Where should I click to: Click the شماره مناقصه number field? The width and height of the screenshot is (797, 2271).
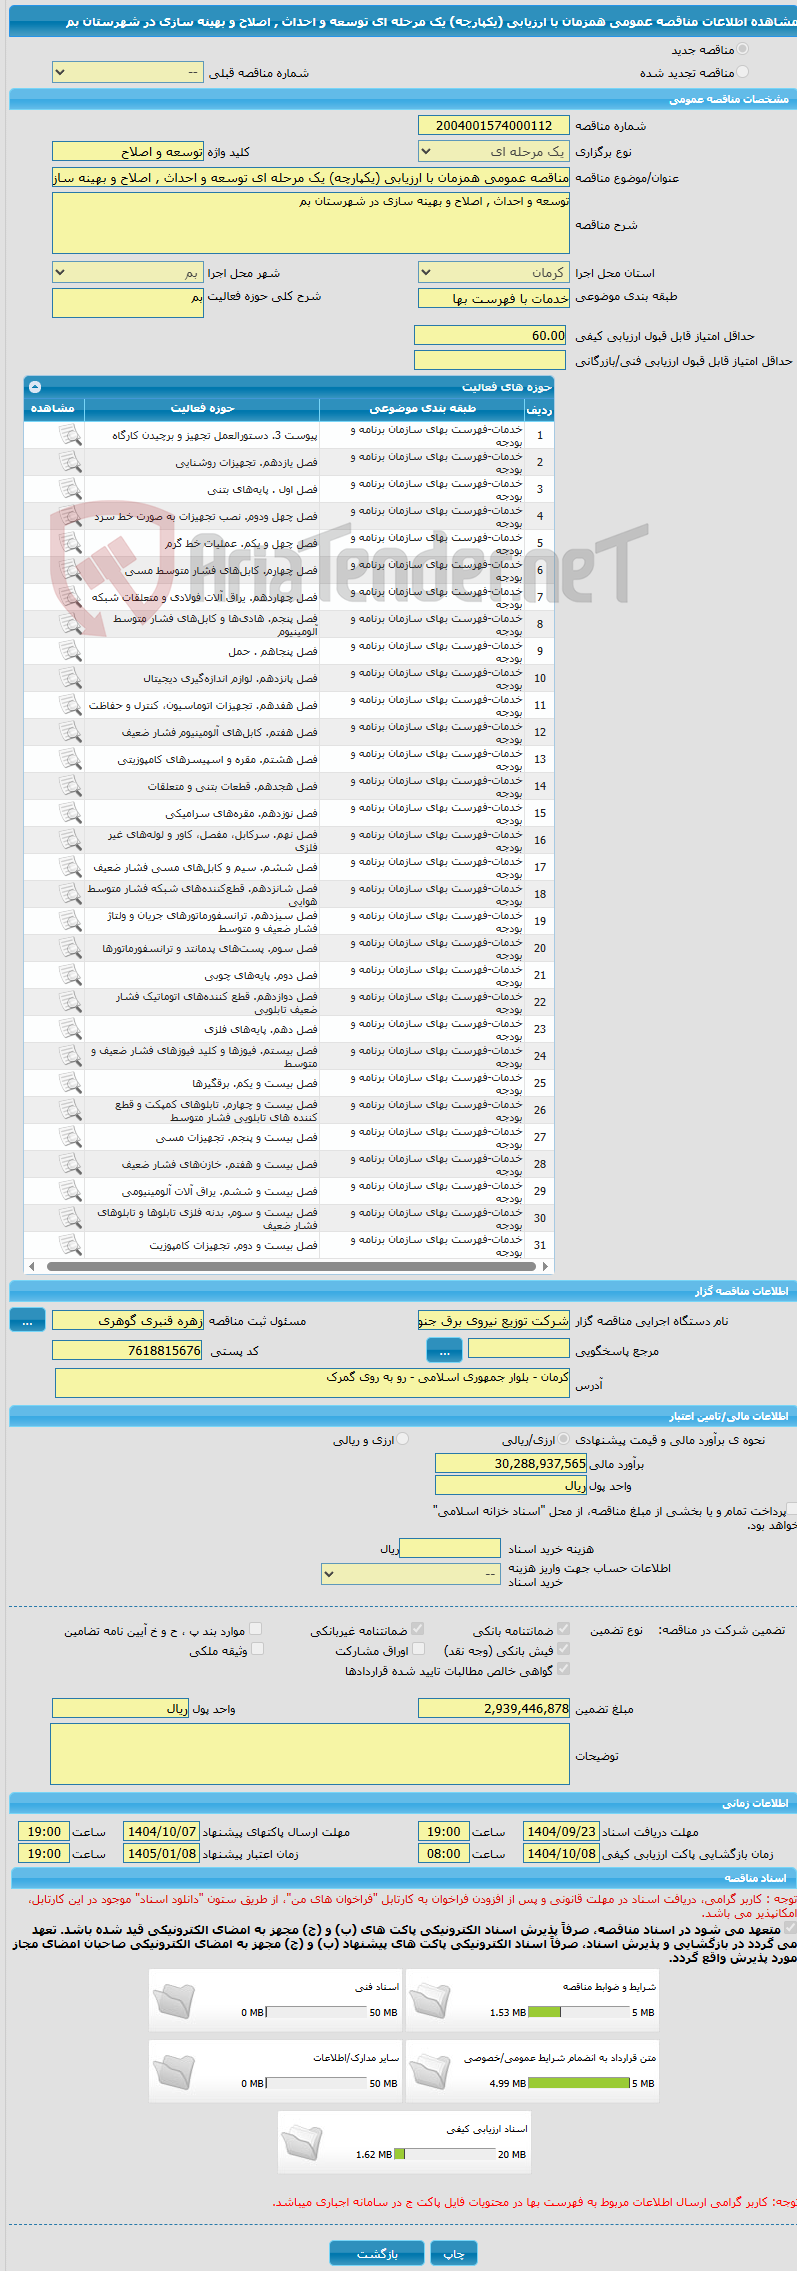tap(494, 125)
